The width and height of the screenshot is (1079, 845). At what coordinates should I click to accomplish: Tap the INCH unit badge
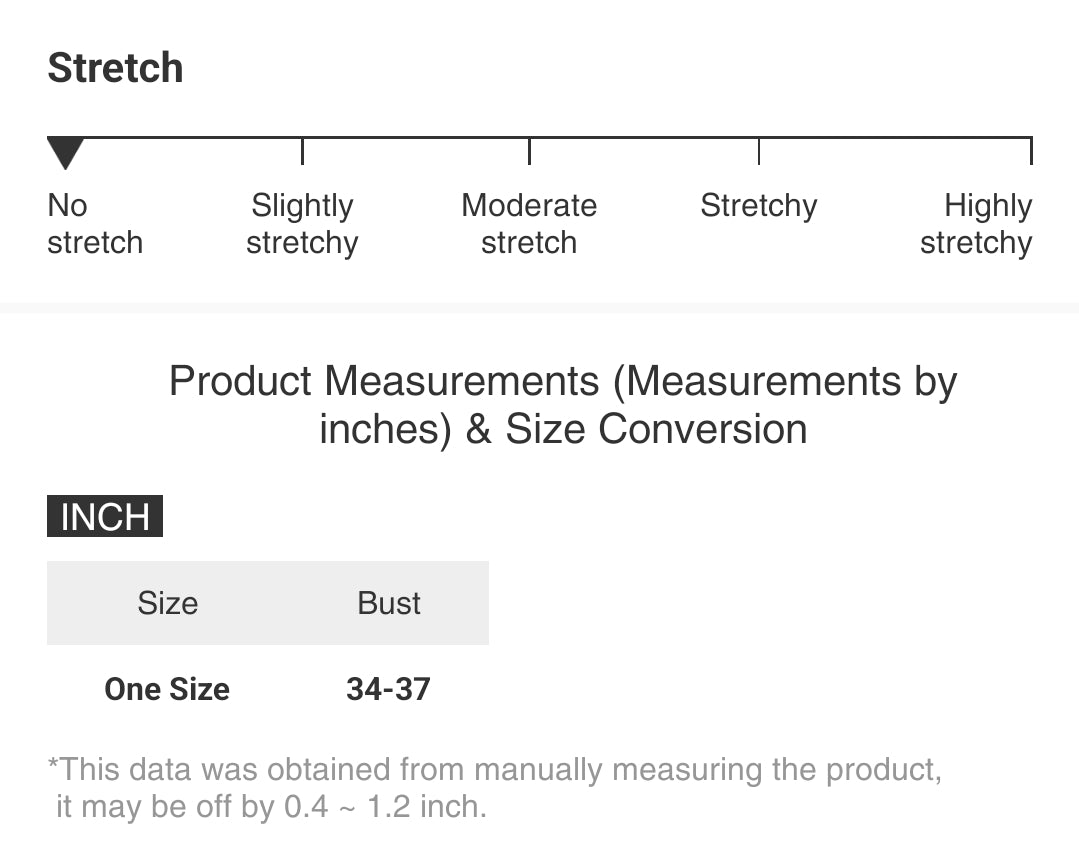pos(105,517)
